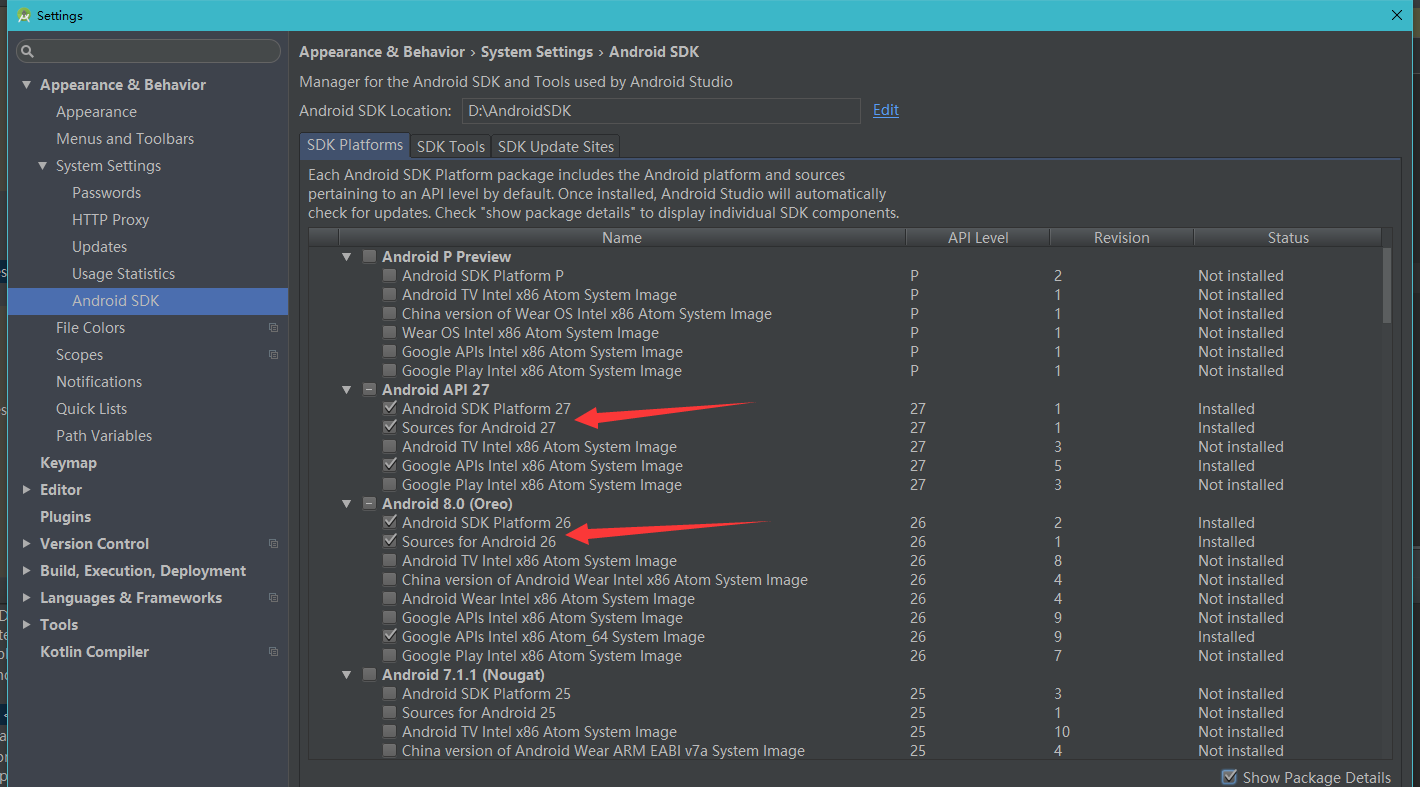1420x787 pixels.
Task: Select Android SDK in settings tree
Action: pos(148,301)
